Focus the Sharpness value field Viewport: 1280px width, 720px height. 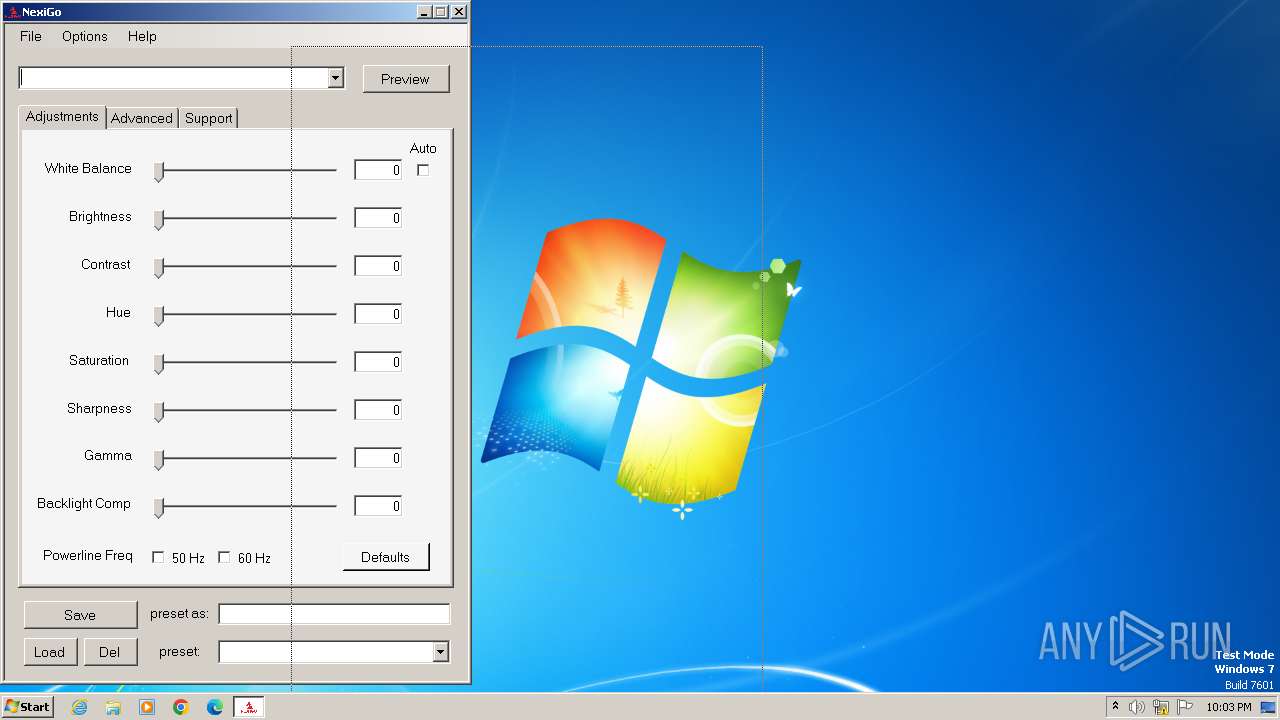coord(378,410)
